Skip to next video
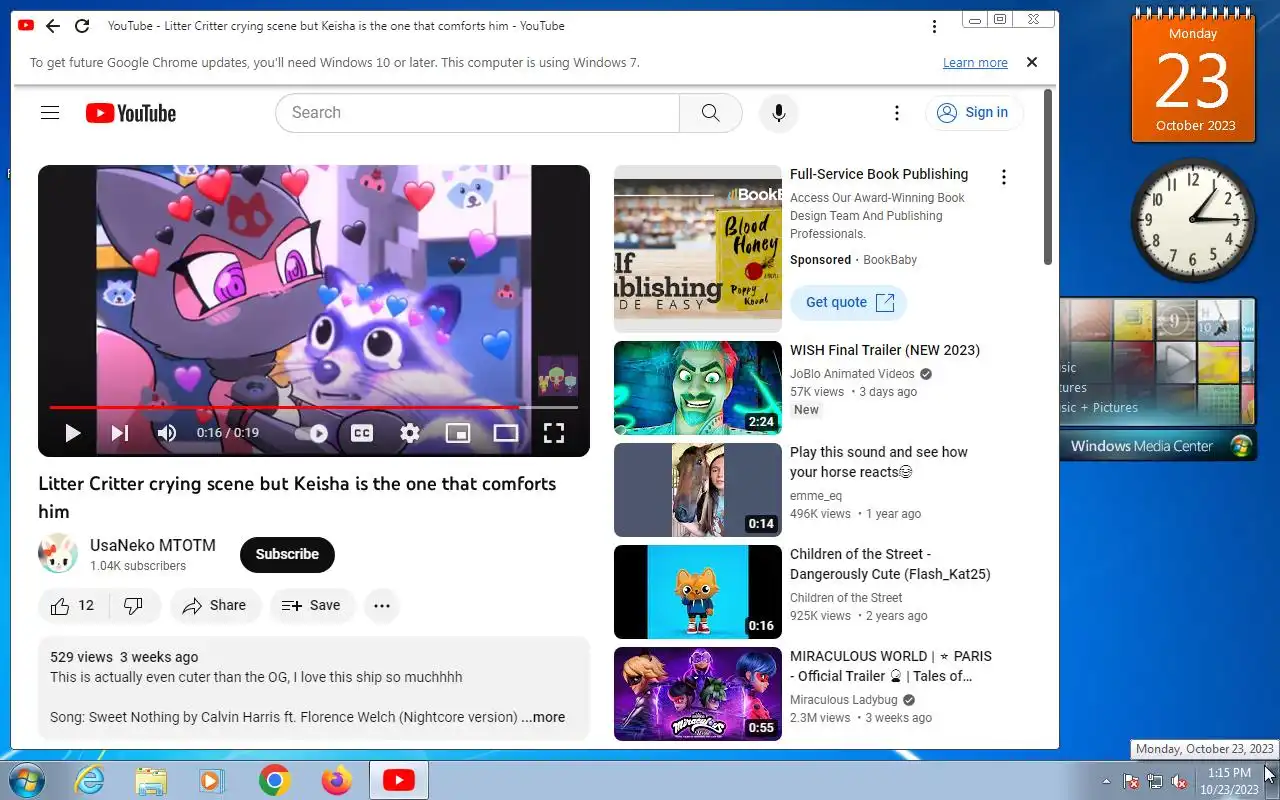Viewport: 1280px width, 800px height. coord(120,433)
